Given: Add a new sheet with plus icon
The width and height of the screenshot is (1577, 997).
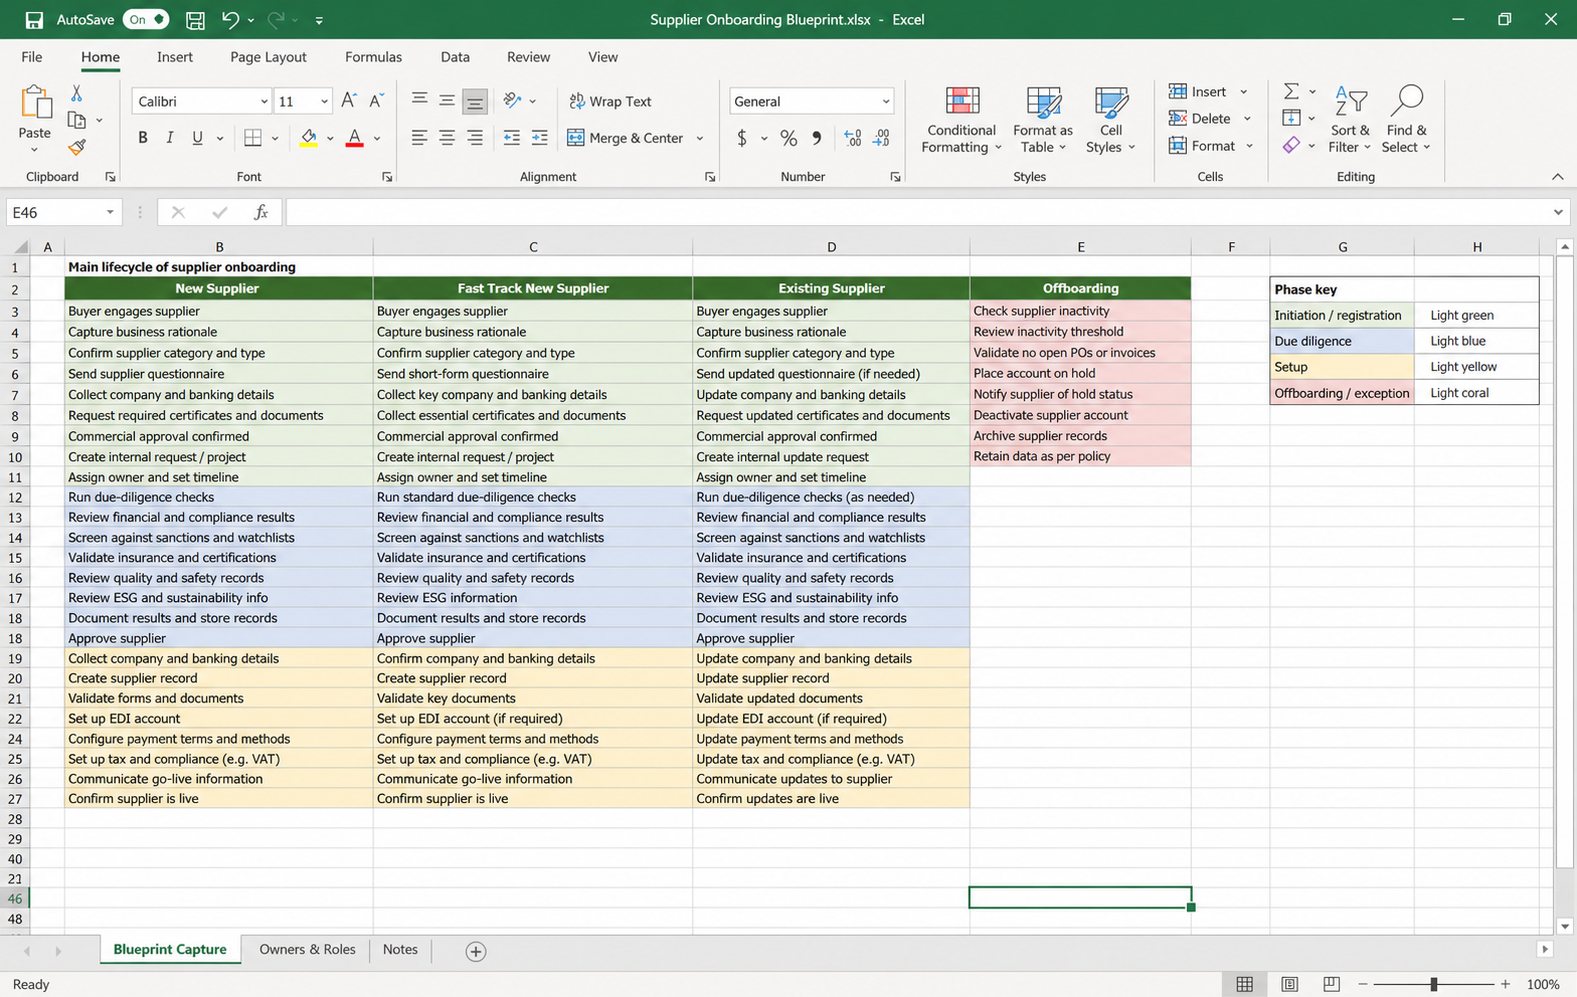Looking at the screenshot, I should pos(476,951).
